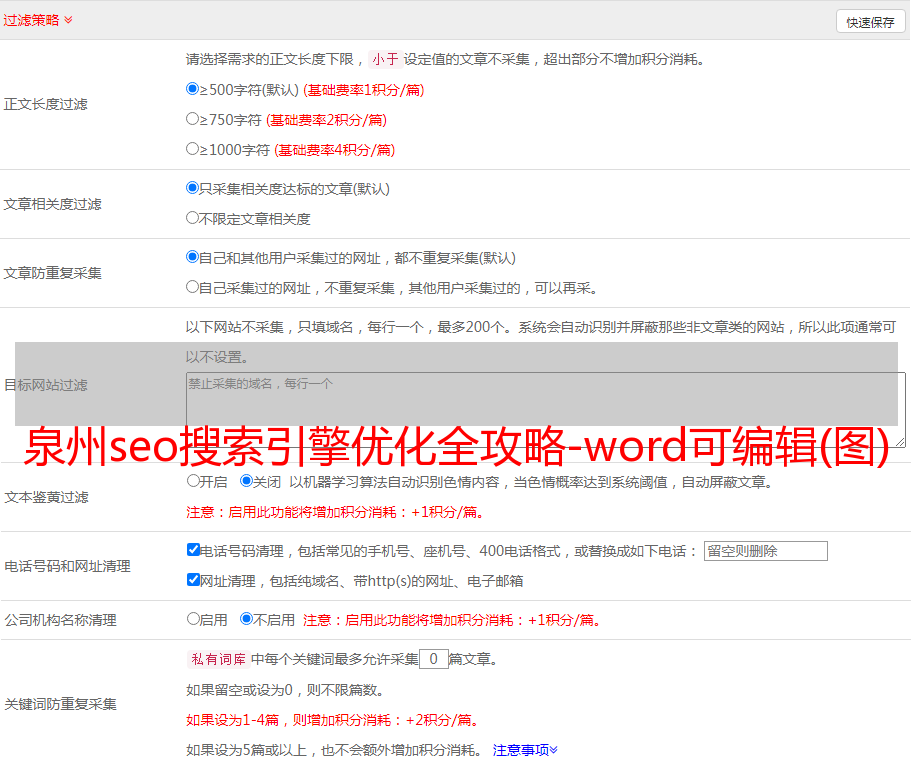
Task: Collapse the 过滤策略 section header
Action: [38, 20]
